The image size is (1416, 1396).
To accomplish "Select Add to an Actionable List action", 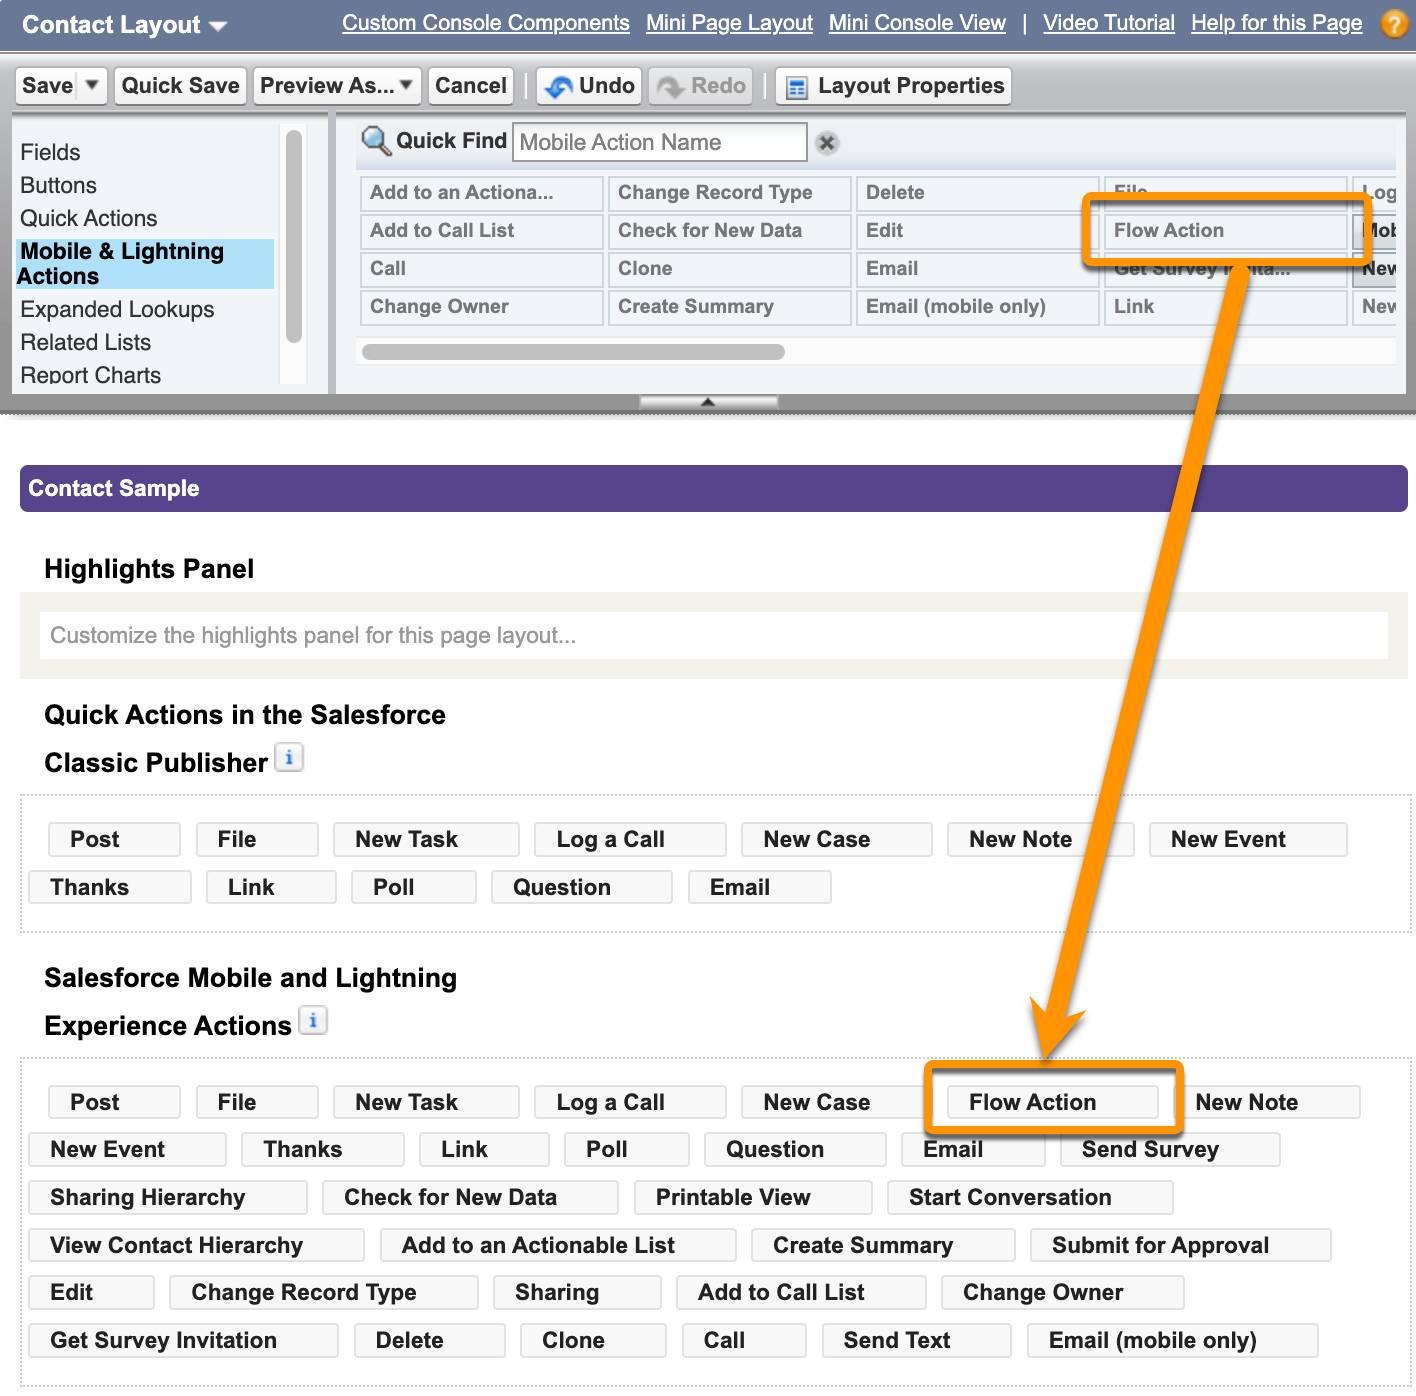I will tap(558, 1245).
